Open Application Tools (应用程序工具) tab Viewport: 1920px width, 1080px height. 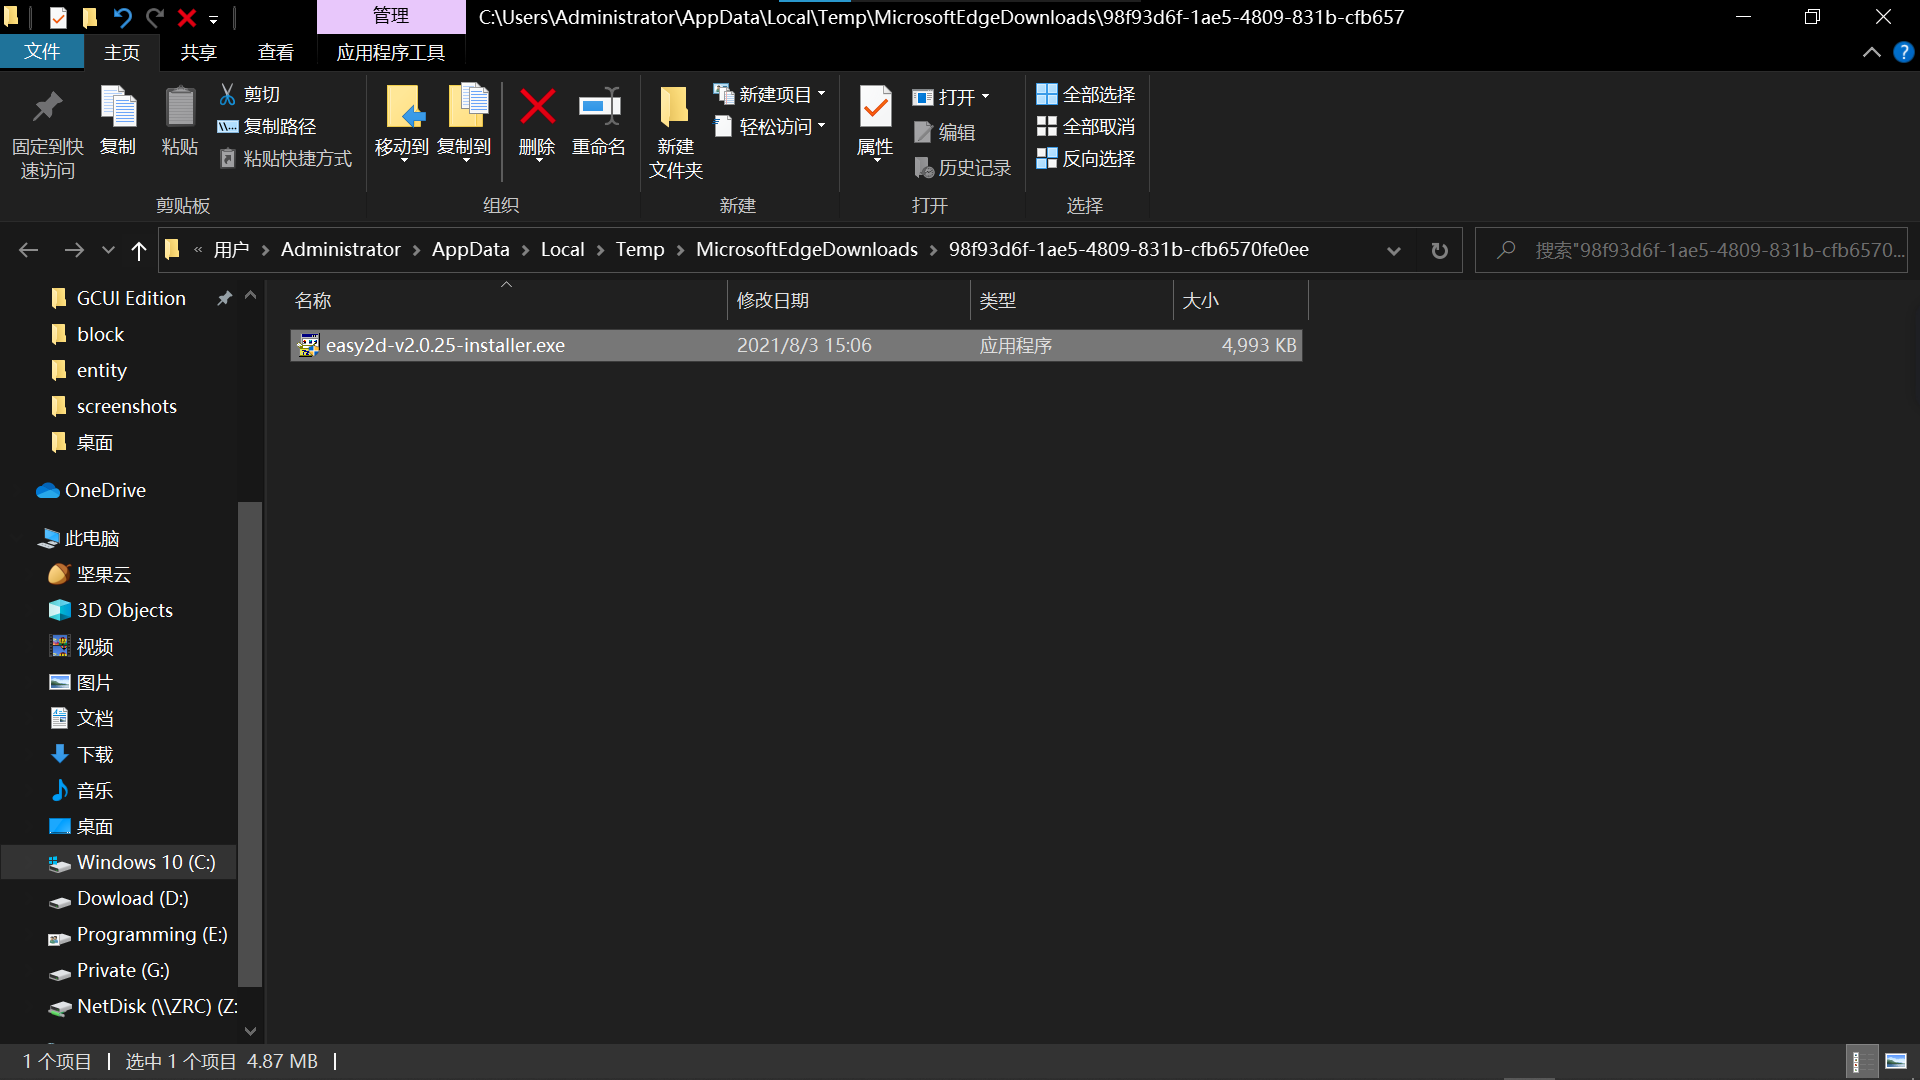click(391, 52)
